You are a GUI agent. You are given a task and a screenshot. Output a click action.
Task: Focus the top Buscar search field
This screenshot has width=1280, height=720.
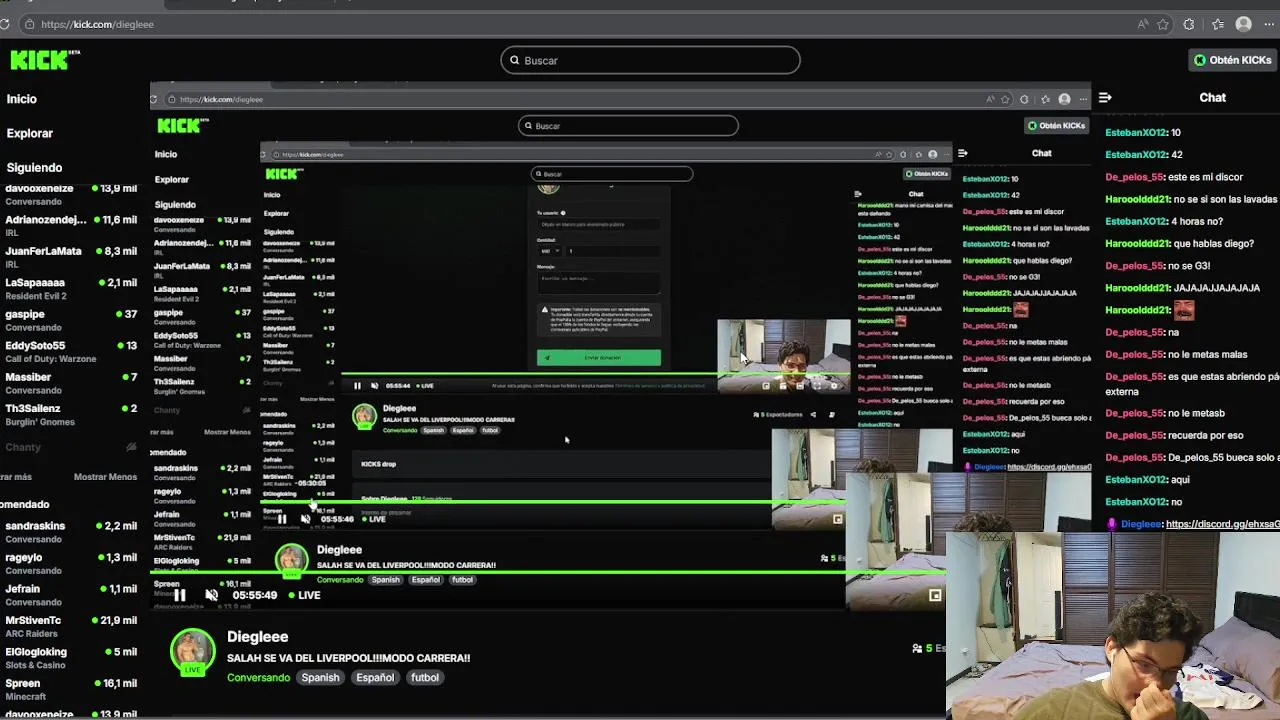650,60
